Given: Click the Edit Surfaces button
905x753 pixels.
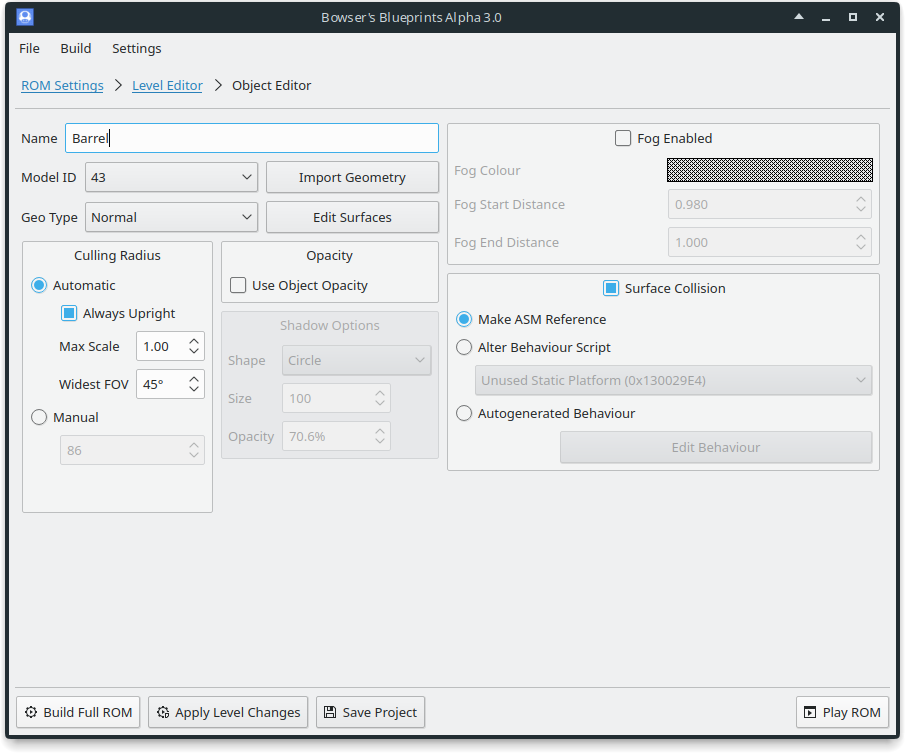Looking at the screenshot, I should 352,218.
